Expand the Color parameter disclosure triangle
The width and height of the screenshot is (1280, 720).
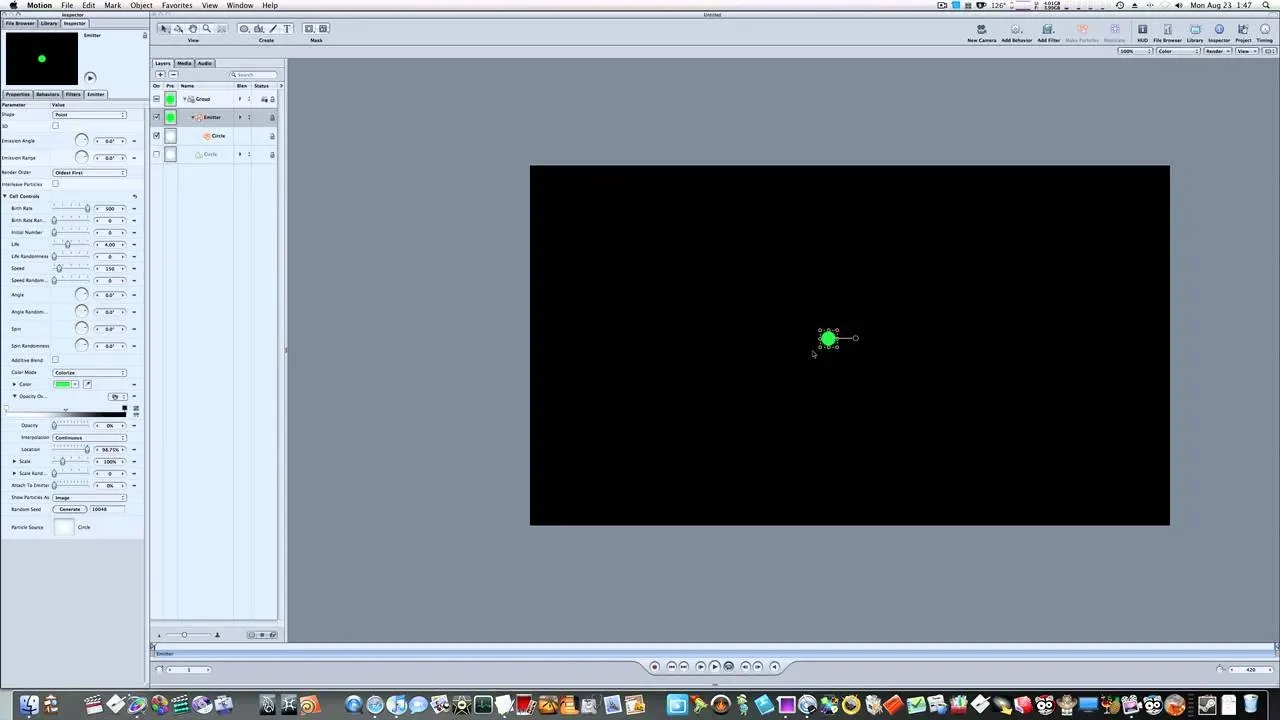(x=14, y=384)
